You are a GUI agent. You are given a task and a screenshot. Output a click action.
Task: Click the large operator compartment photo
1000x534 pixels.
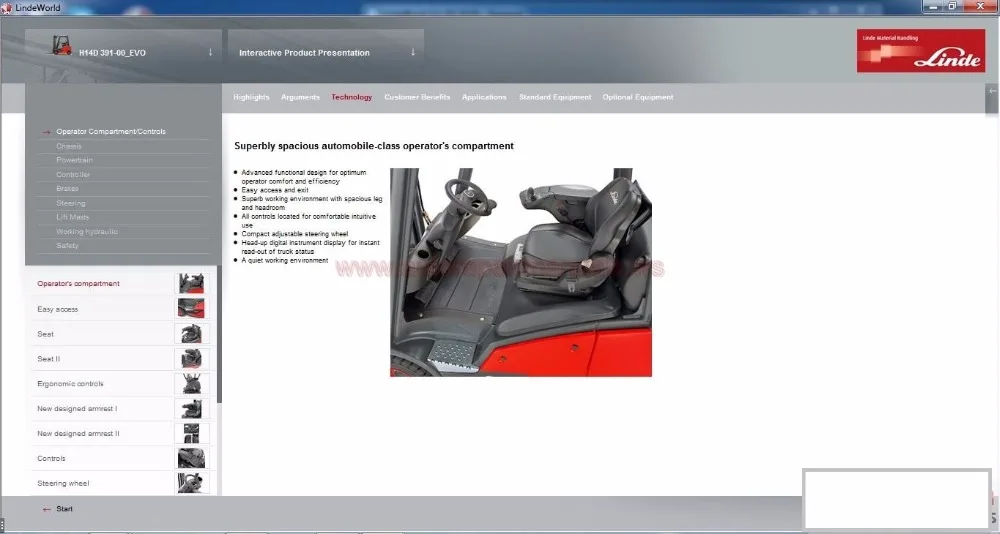coord(520,272)
